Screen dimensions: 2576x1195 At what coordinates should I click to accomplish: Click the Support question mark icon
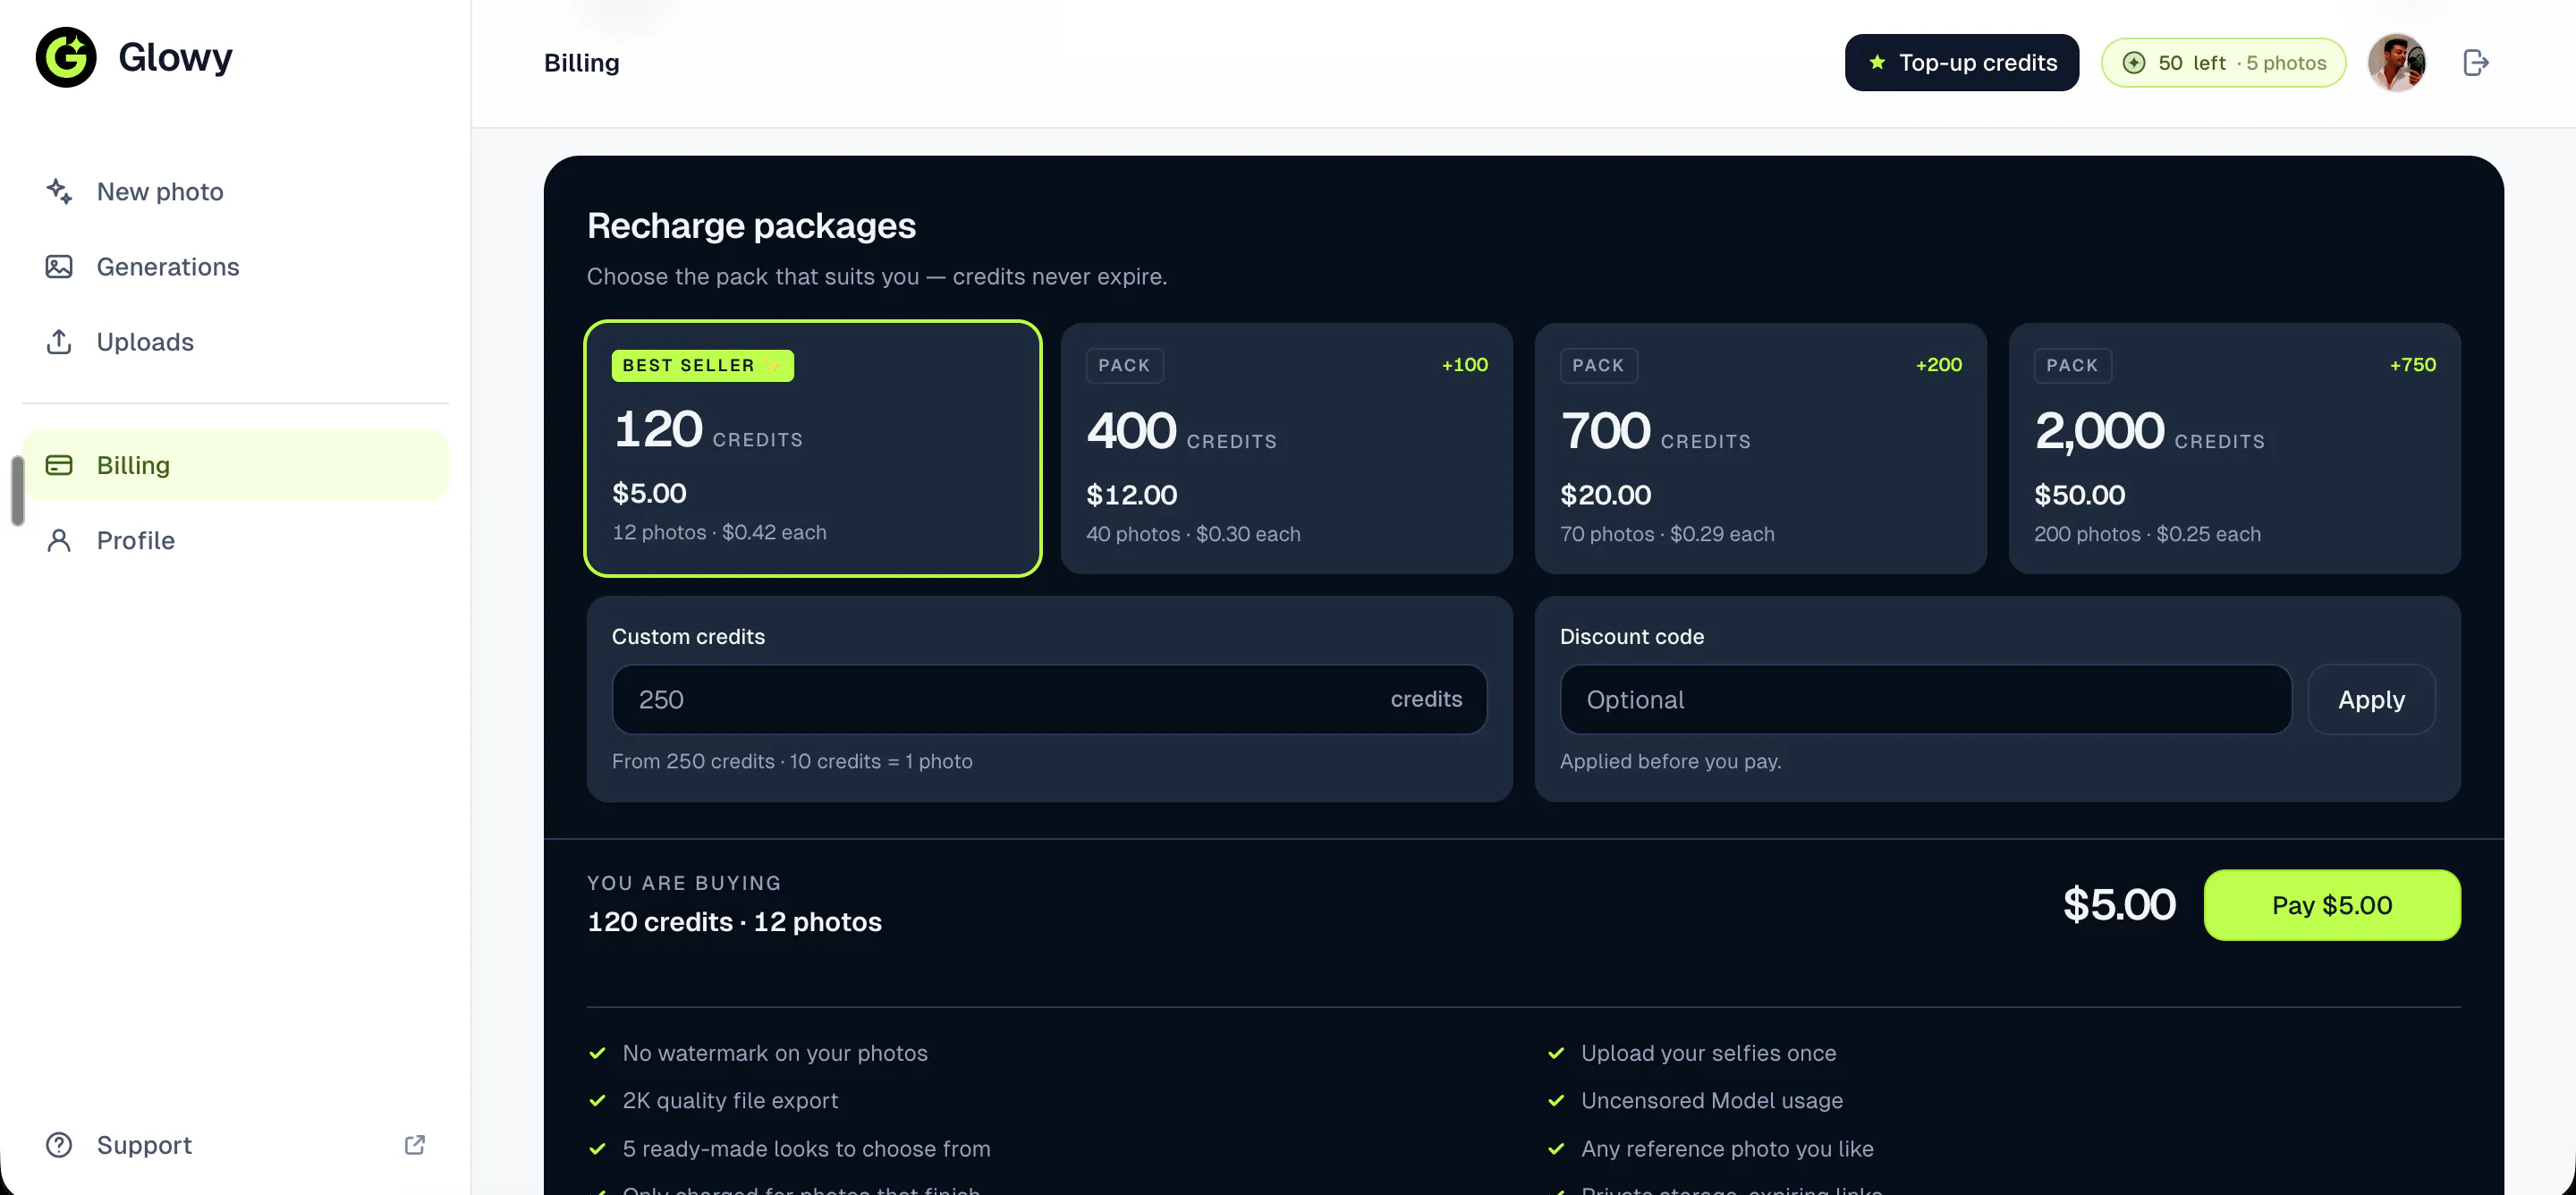(x=59, y=1145)
